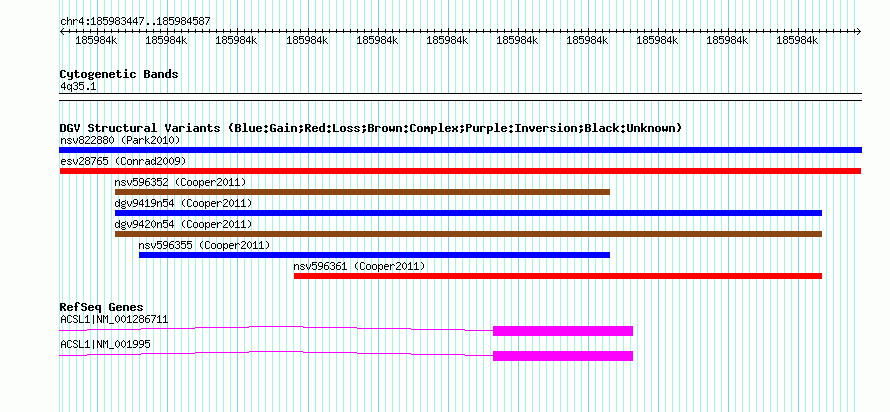Click the esv28765 (Conrad2009) label

click(x=123, y=161)
